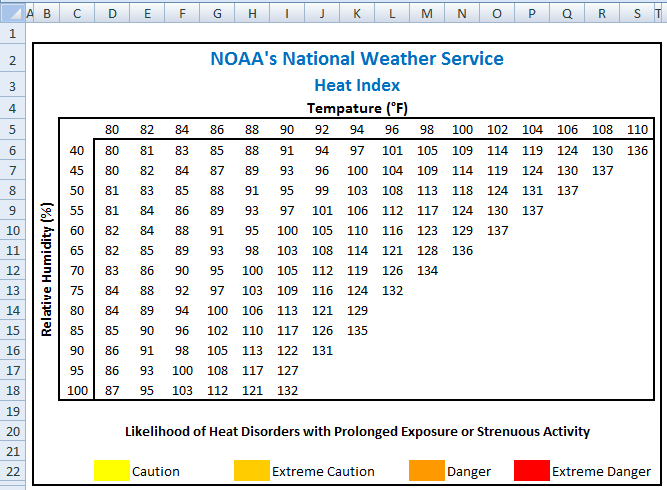667x490 pixels.
Task: Select value 87 in the 100 humidity row
Action: [x=112, y=390]
